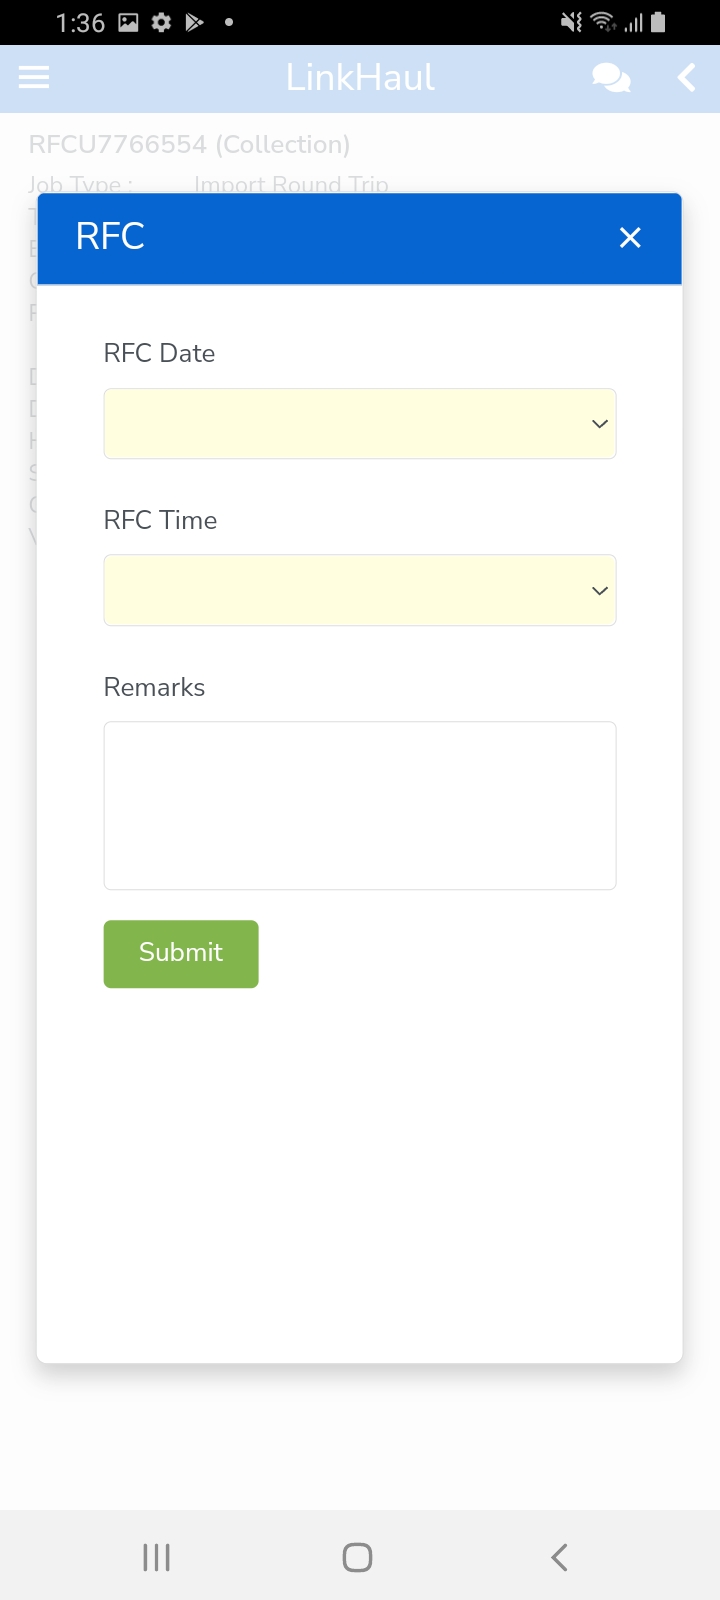Image resolution: width=720 pixels, height=1600 pixels.
Task: Tap the back chevron in LinkHaul header
Action: point(686,78)
